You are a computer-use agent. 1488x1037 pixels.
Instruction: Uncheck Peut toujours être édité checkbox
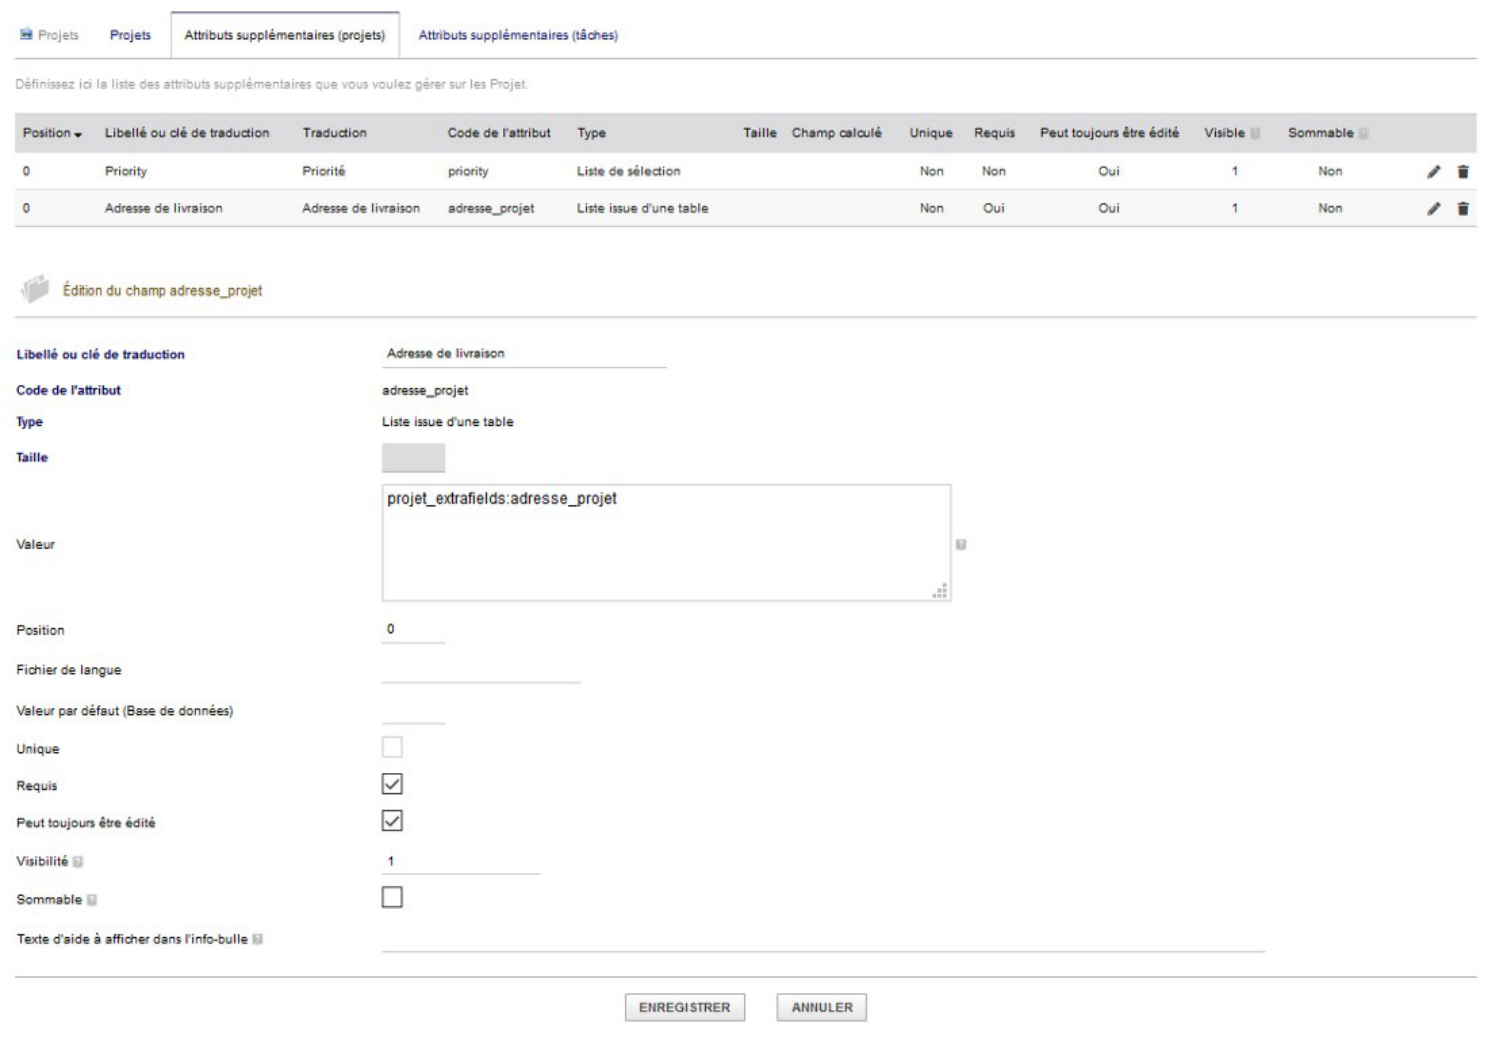[392, 821]
